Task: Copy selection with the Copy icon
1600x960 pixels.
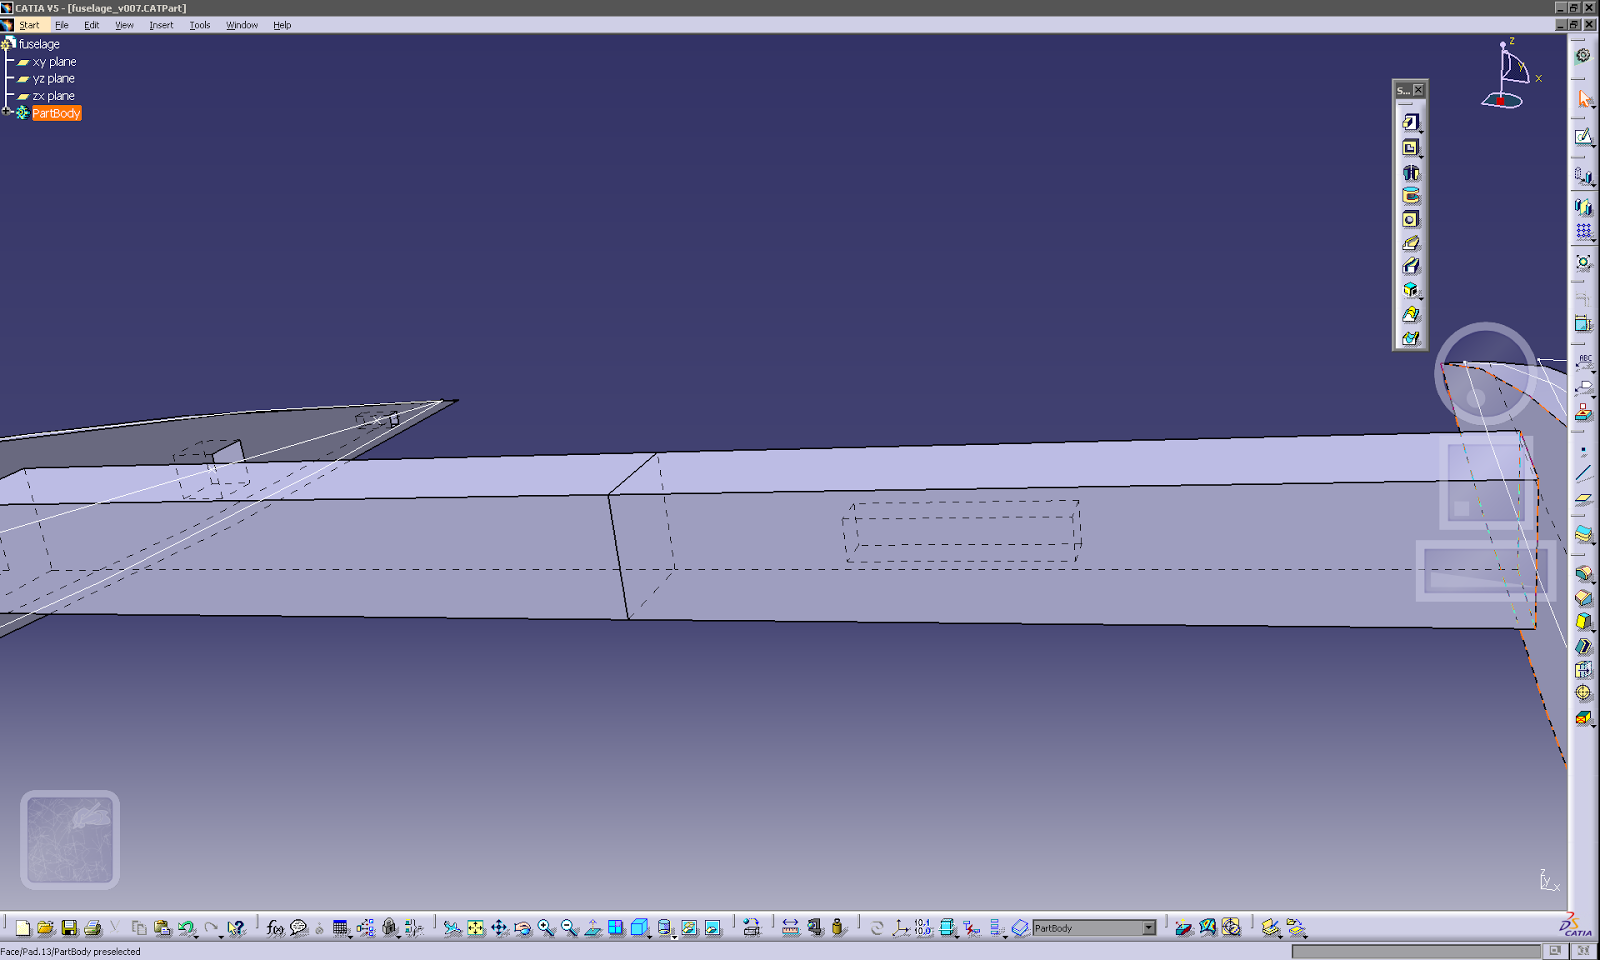Action: coord(139,928)
